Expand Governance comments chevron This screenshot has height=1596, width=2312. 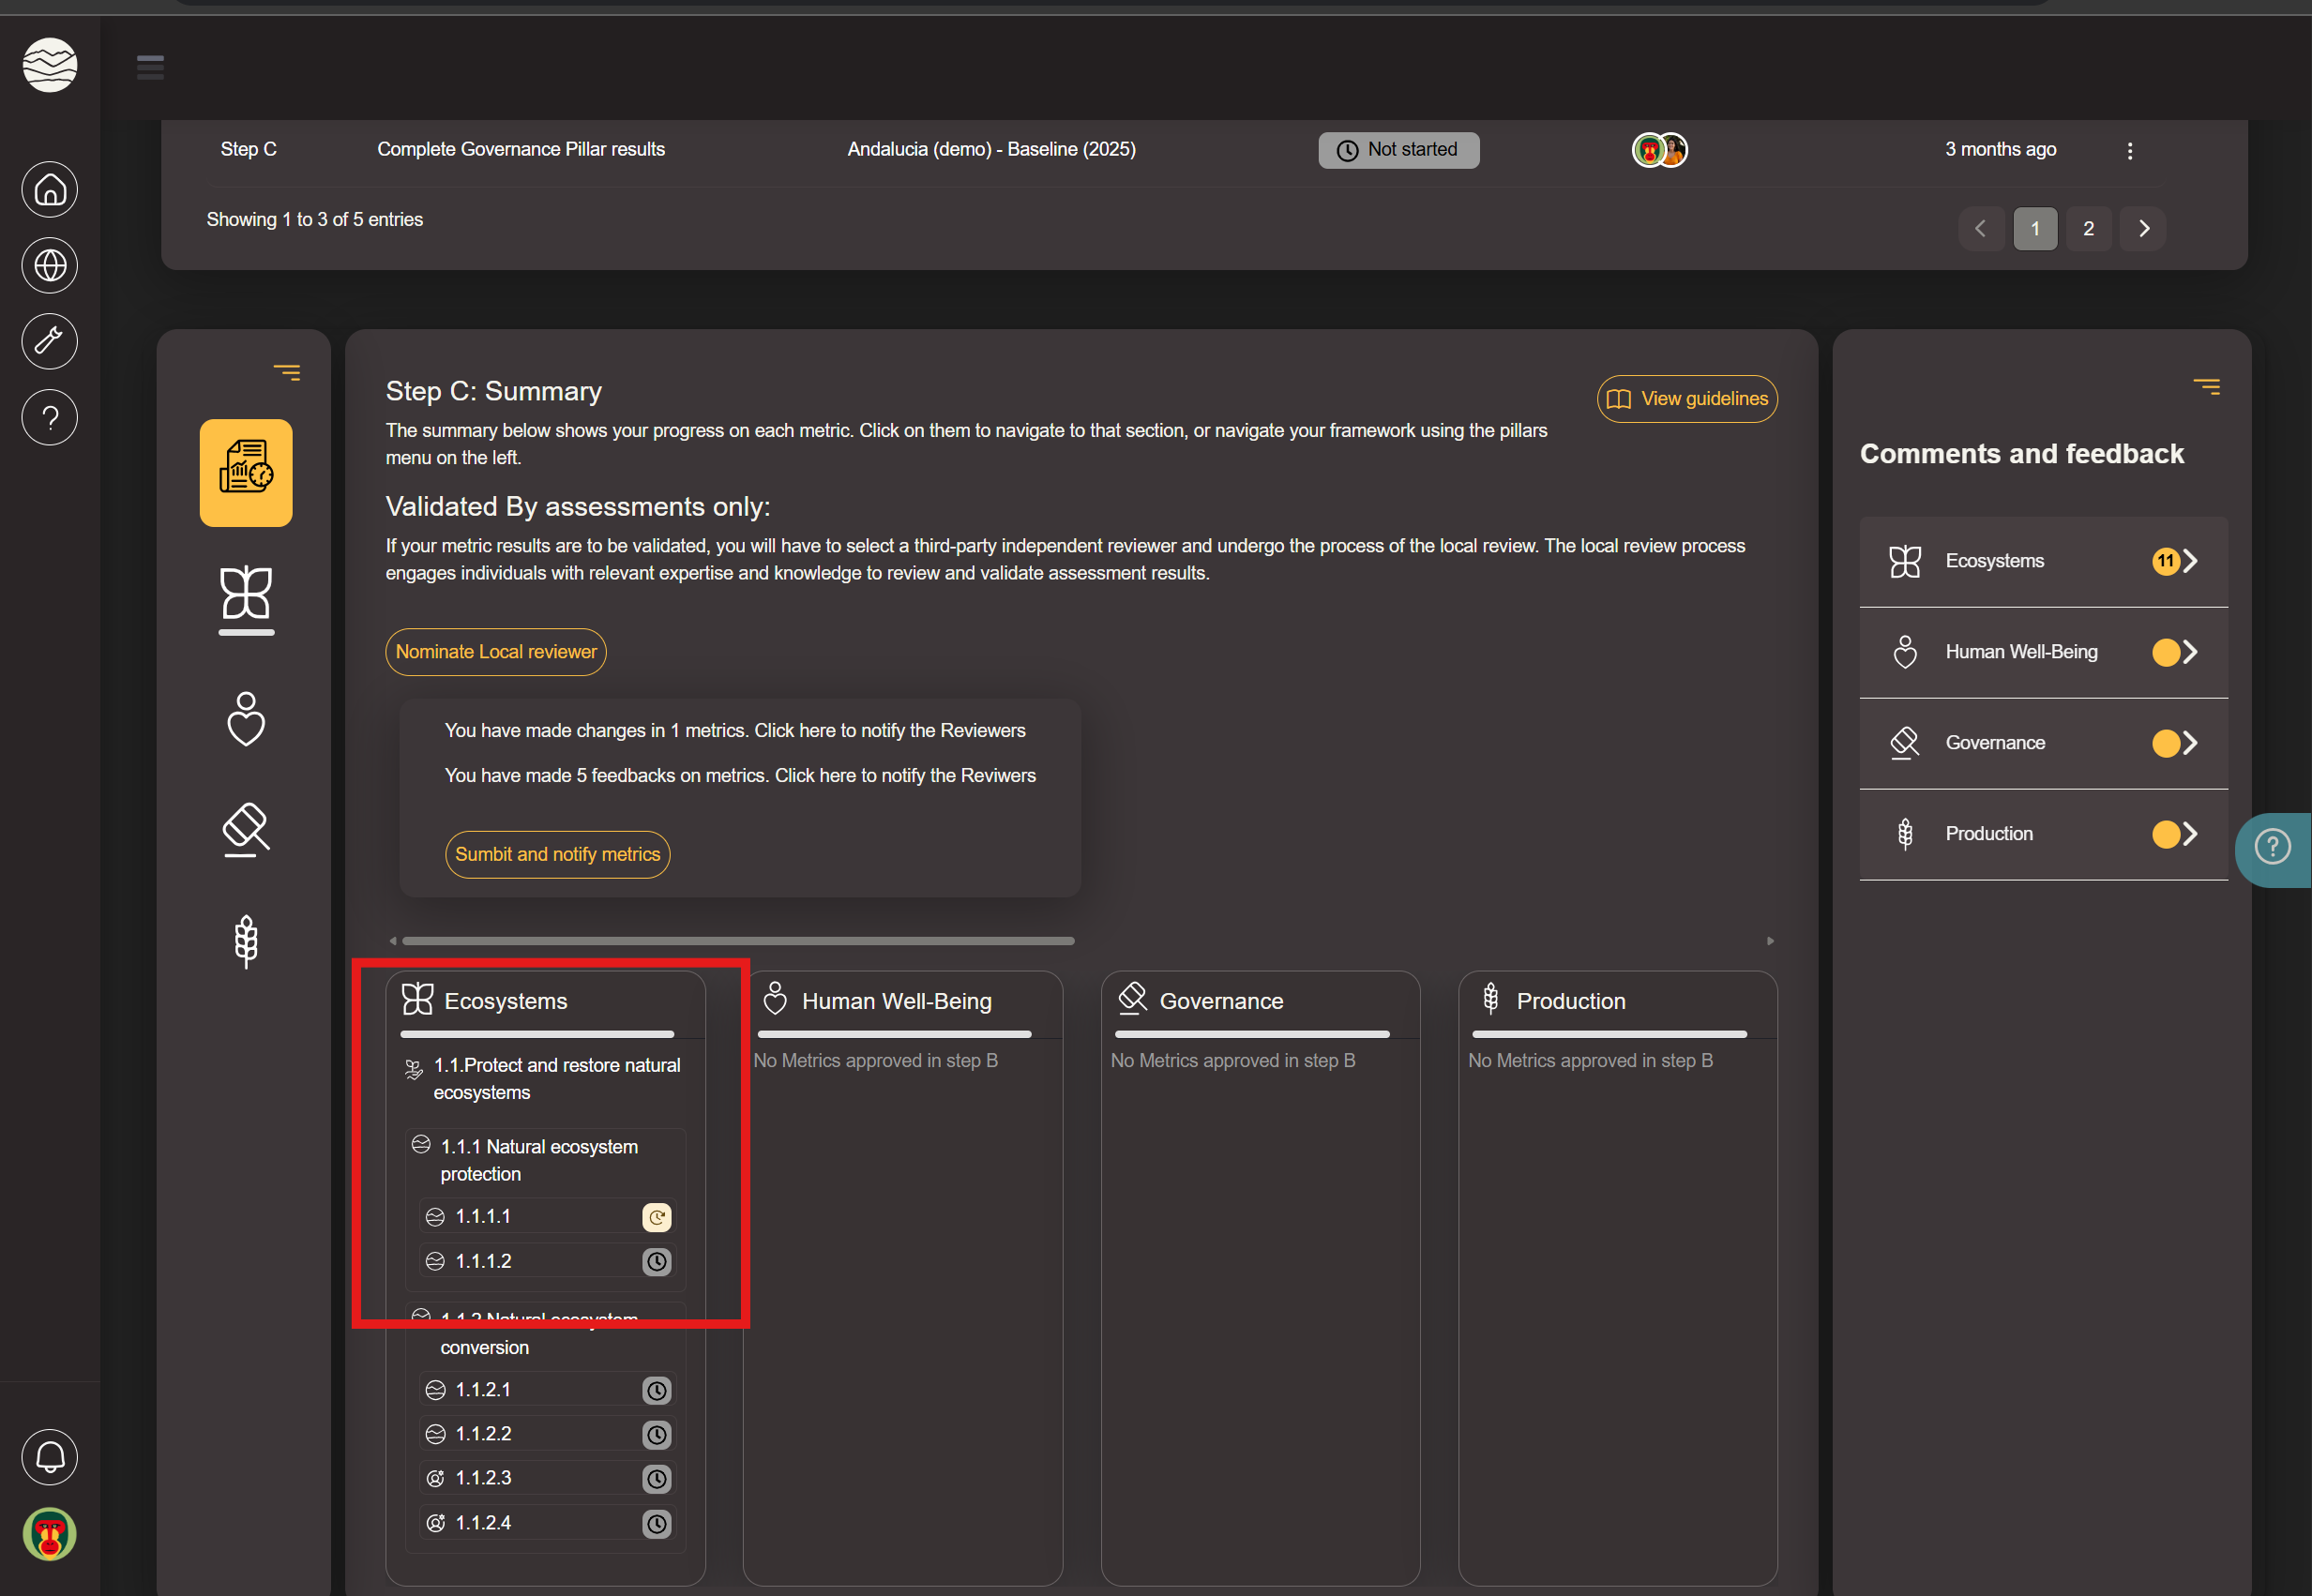[x=2189, y=743]
